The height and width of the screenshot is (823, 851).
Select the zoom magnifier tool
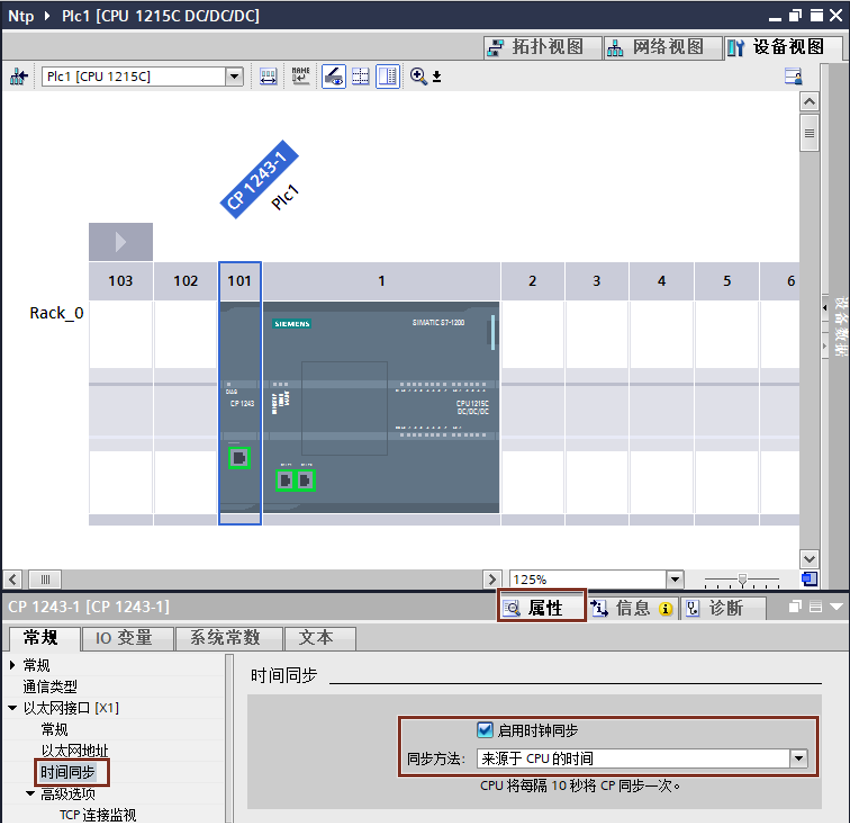(418, 76)
